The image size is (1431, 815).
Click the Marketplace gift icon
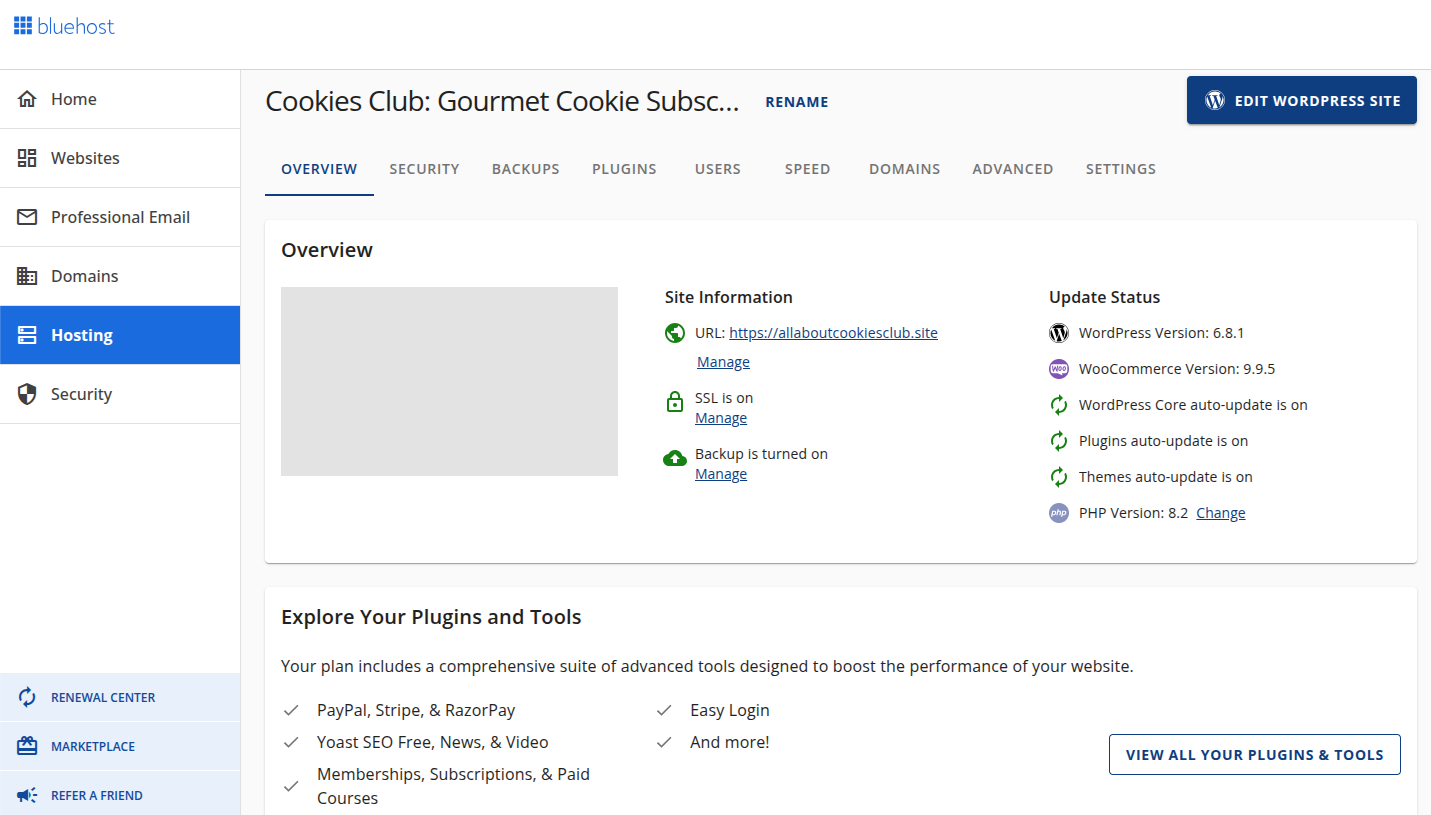pyautogui.click(x=27, y=746)
